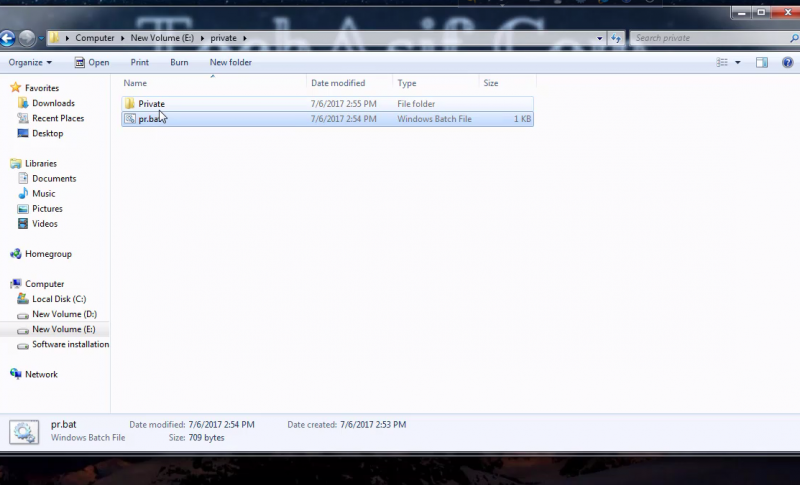This screenshot has width=800, height=485.
Task: Select Computer in navigation pane
Action: tap(44, 284)
